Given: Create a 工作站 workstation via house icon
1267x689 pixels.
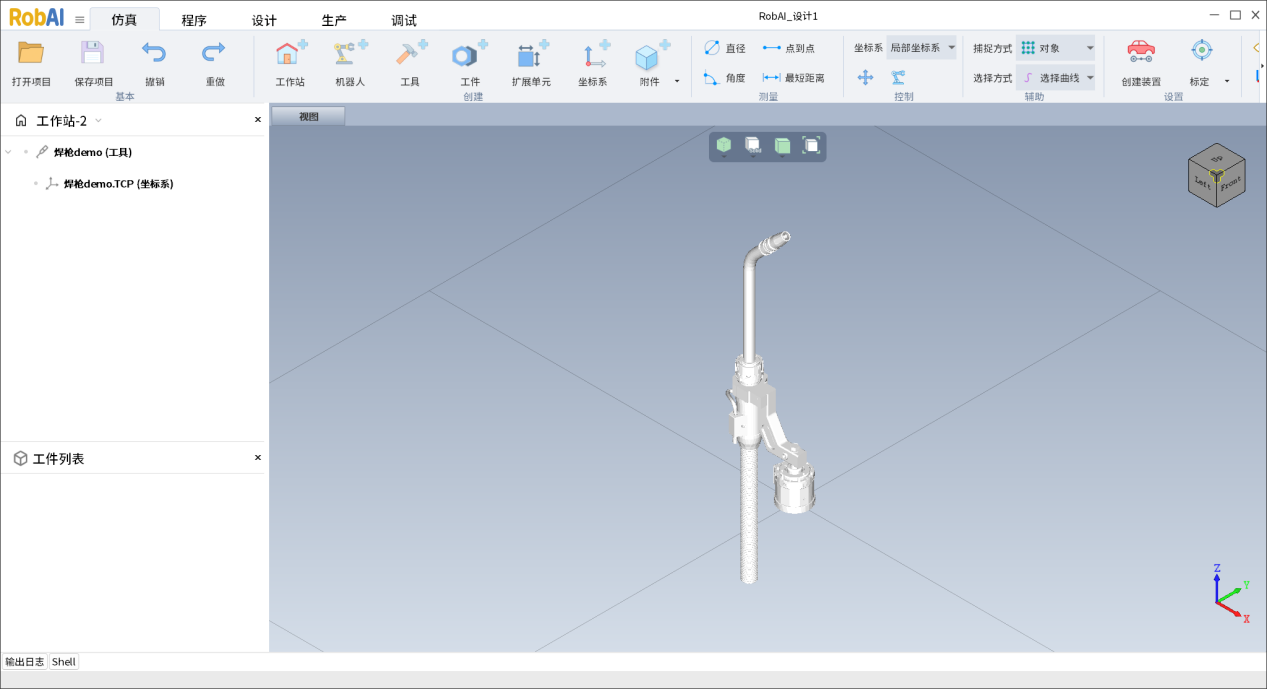Looking at the screenshot, I should coord(290,53).
